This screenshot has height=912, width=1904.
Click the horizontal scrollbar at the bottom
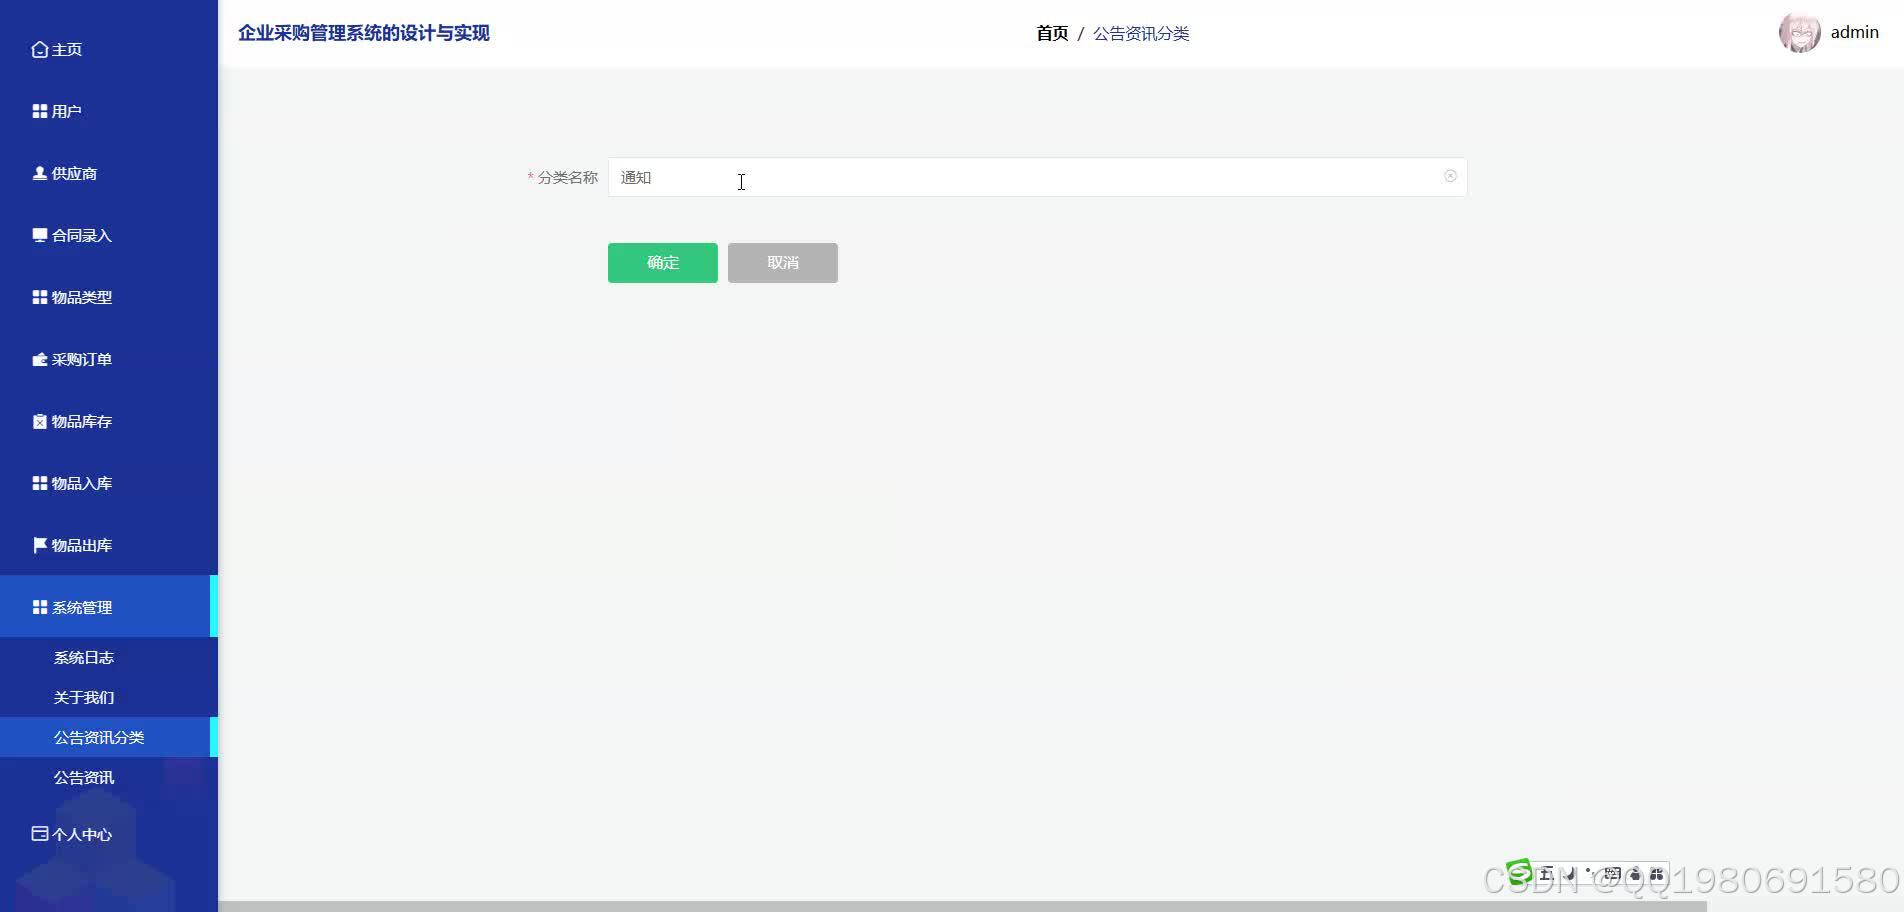click(x=962, y=906)
